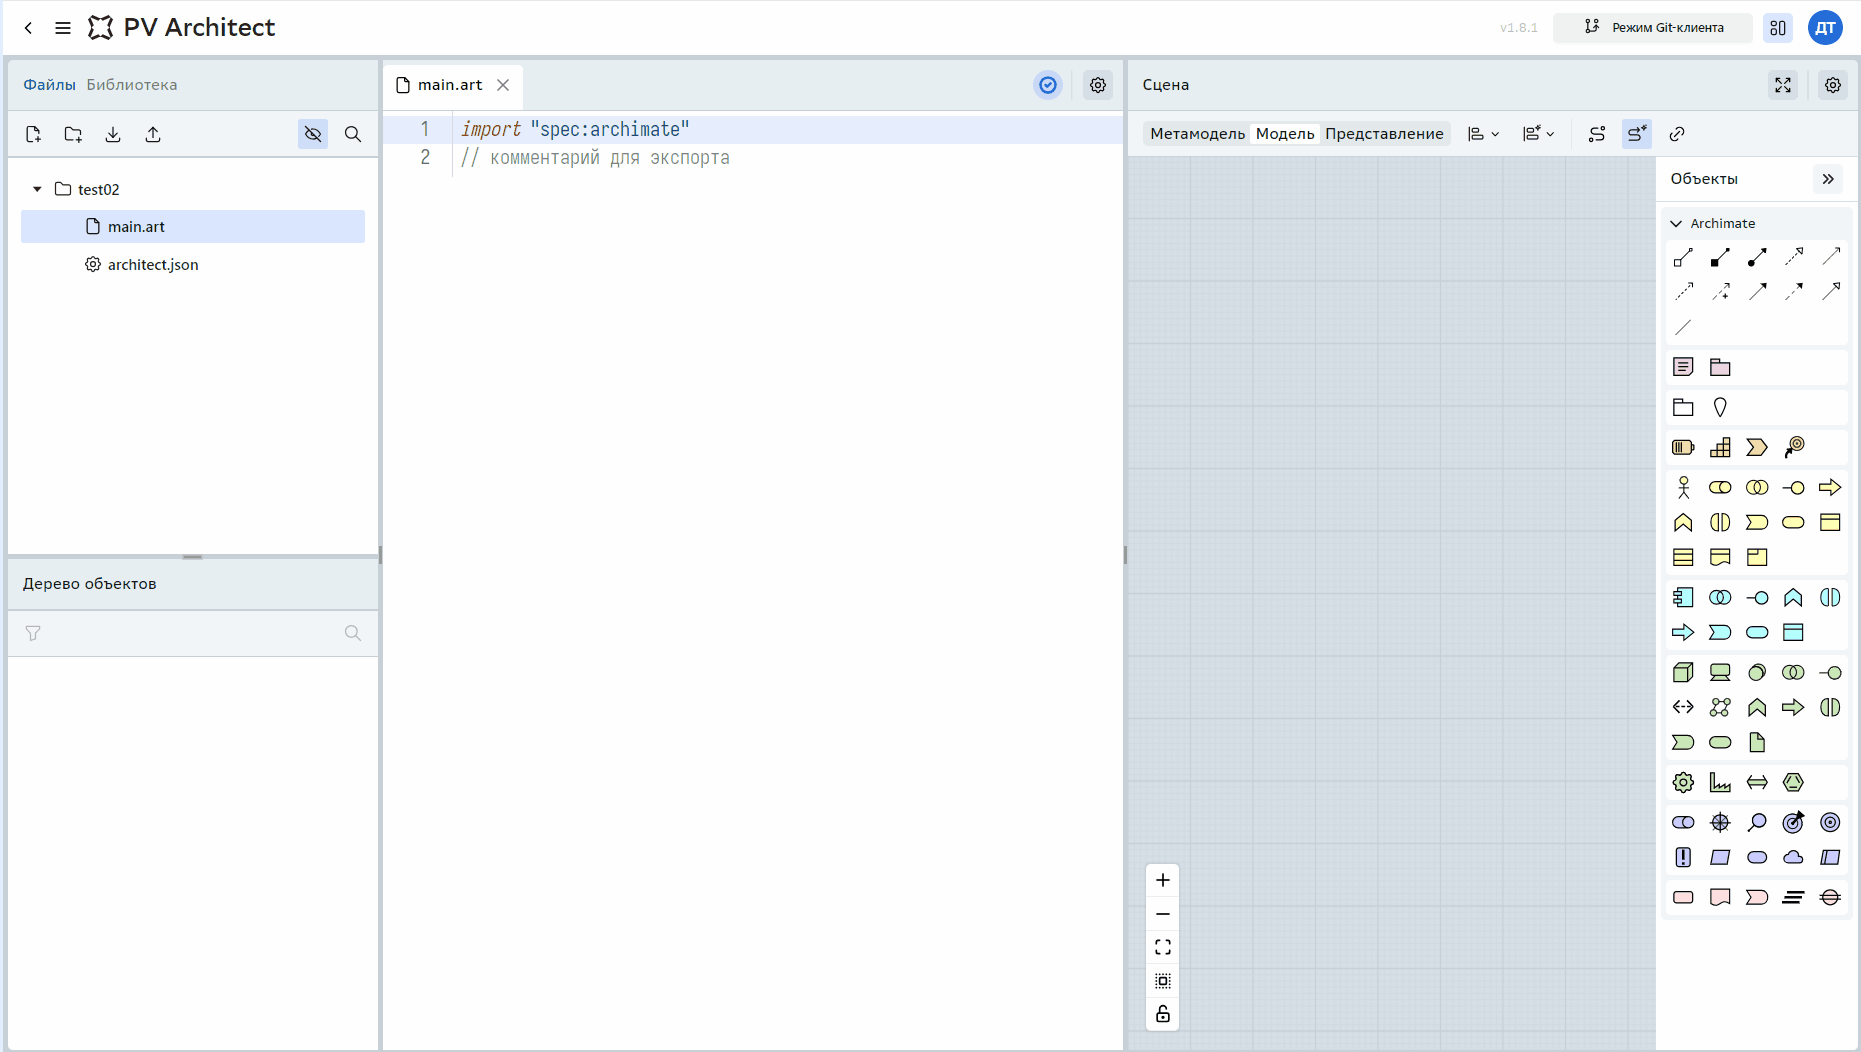Collapse the Archimate objects group
This screenshot has width=1861, height=1052.
click(1677, 223)
